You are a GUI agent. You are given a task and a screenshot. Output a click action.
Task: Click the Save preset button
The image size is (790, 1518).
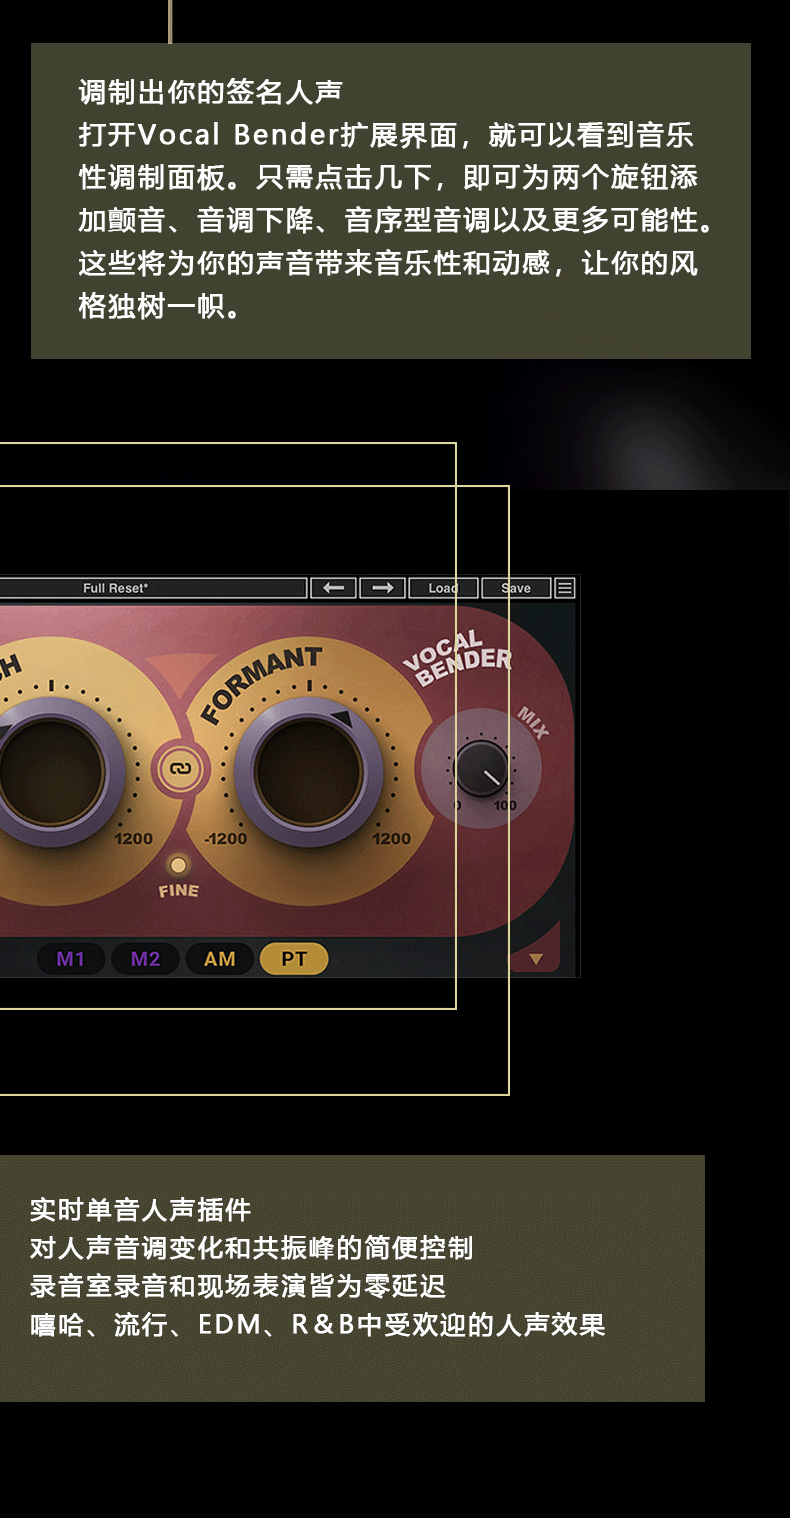pyautogui.click(x=516, y=588)
